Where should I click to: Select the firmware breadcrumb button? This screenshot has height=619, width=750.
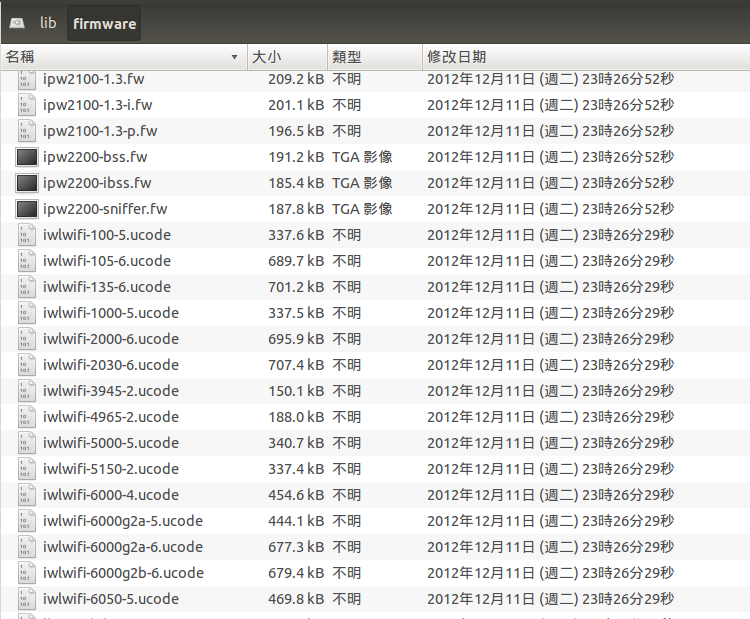pyautogui.click(x=104, y=23)
